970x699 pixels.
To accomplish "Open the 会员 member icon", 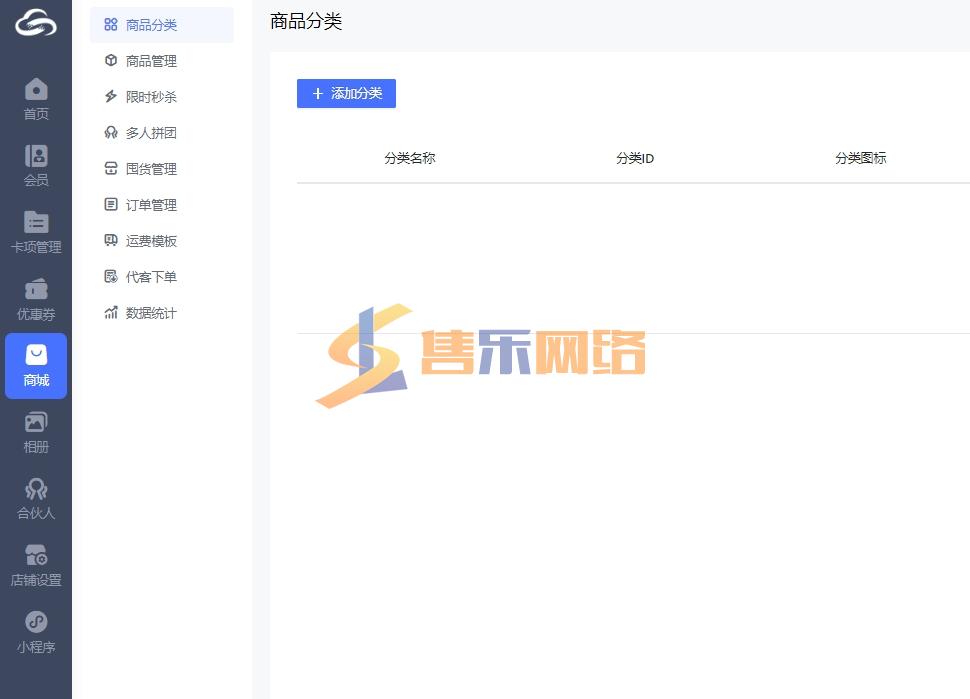I will pyautogui.click(x=36, y=156).
